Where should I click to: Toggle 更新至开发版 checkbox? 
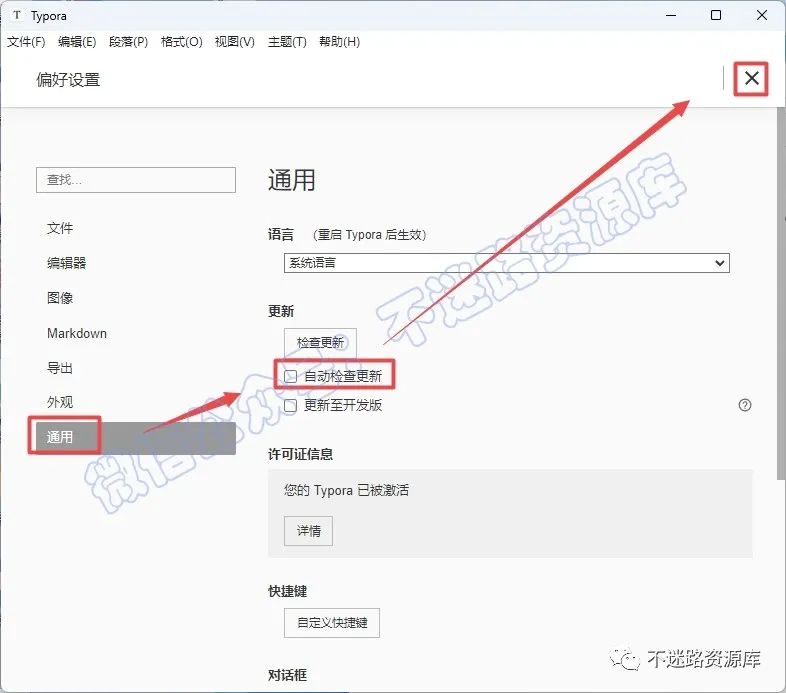click(291, 405)
